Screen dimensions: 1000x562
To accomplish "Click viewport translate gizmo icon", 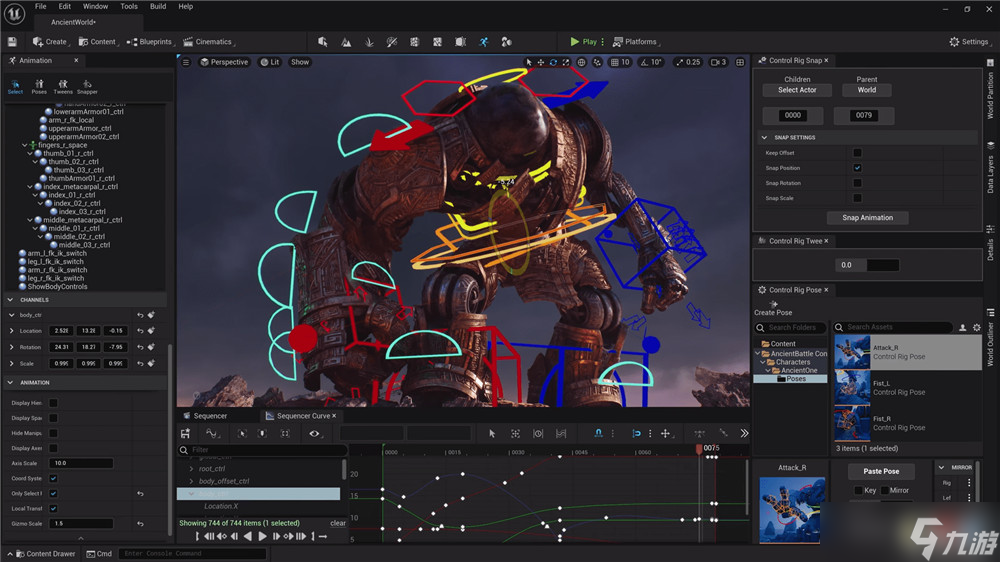I will 541,62.
